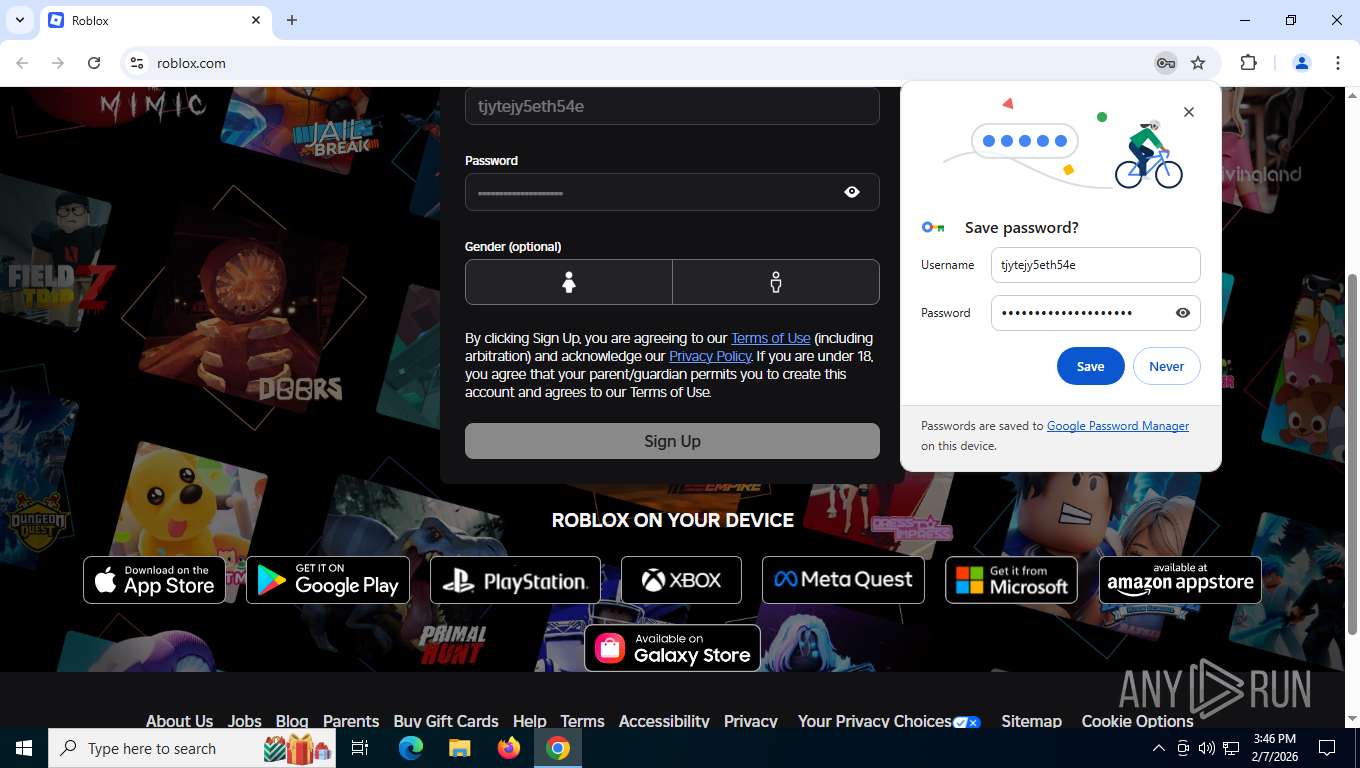Open Chrome's three-dot menu

coord(1338,63)
